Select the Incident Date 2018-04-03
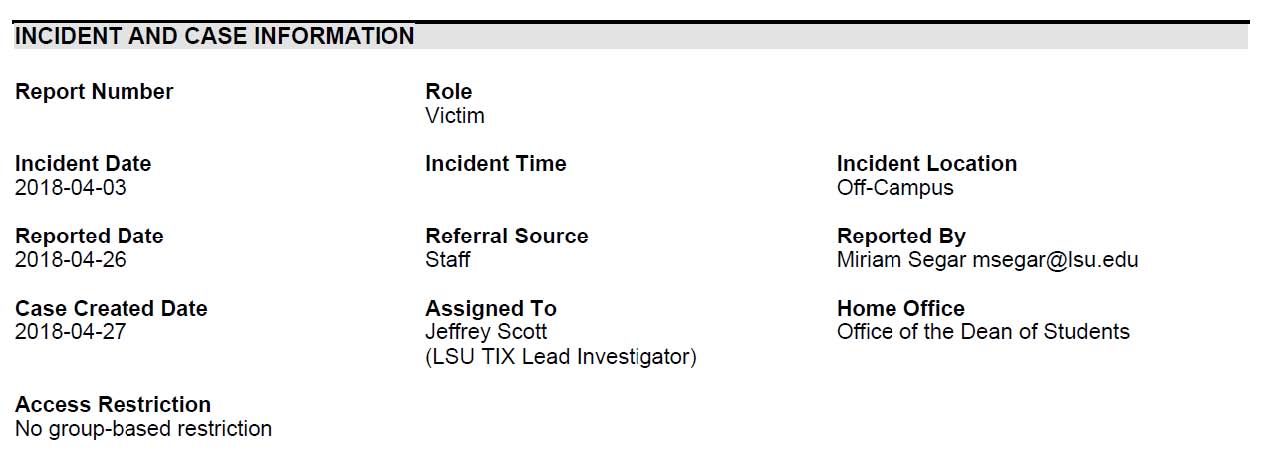1274x464 pixels. 71,188
